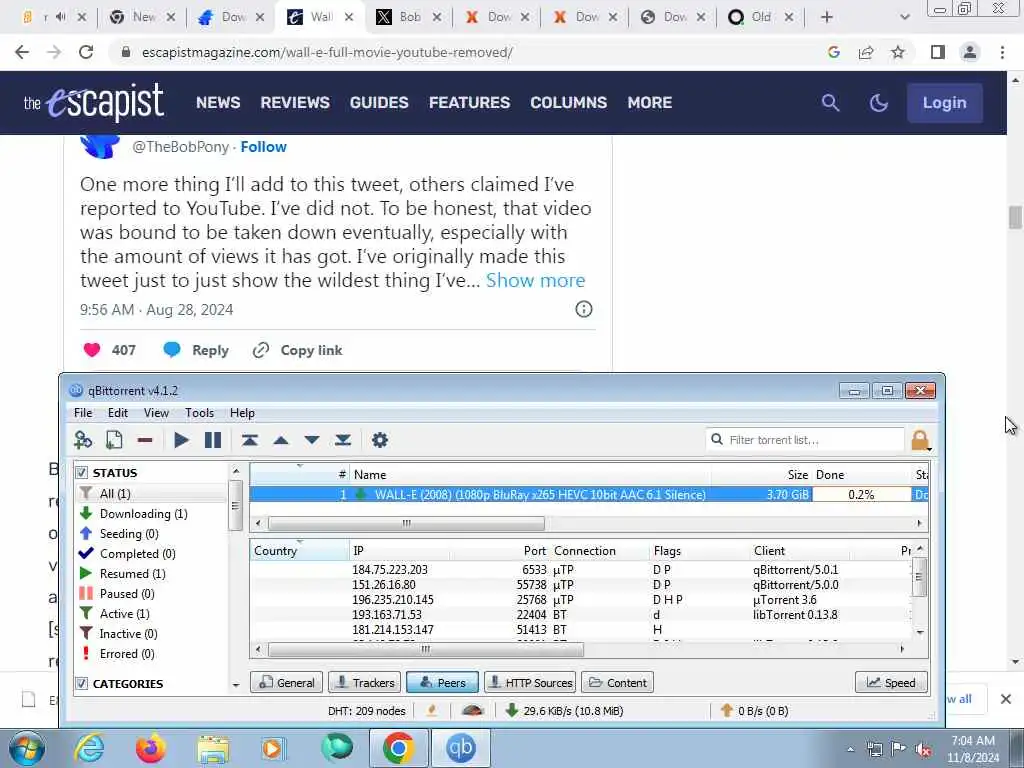Click the lock qBittorrent icon

point(920,441)
